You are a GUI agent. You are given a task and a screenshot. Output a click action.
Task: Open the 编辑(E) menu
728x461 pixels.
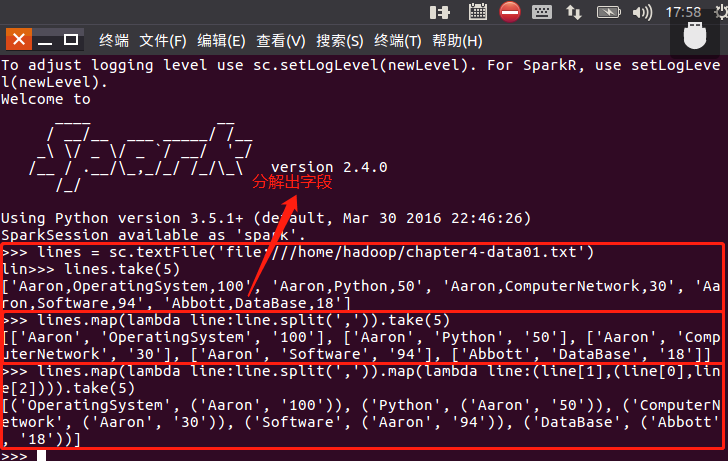click(x=221, y=41)
